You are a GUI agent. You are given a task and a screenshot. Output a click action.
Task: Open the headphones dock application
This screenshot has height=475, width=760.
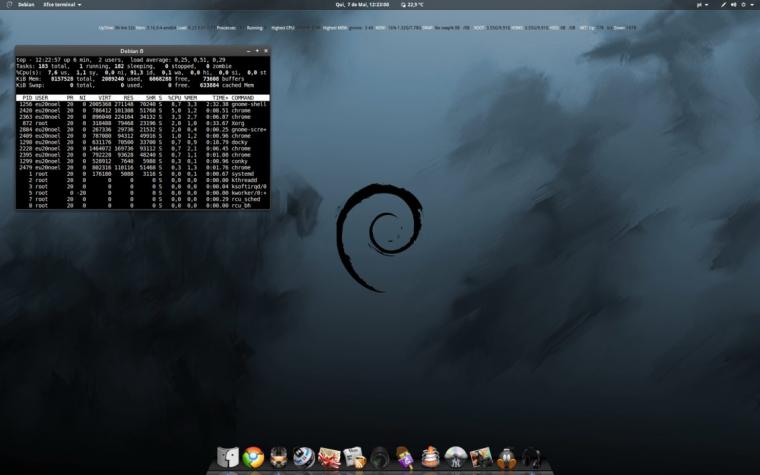(532, 458)
